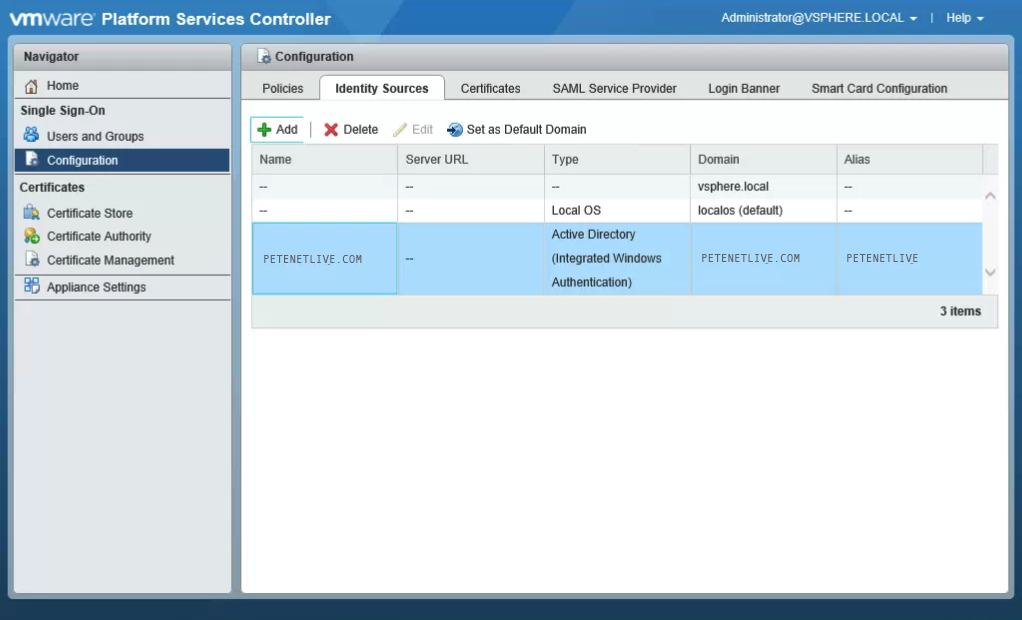Screen dimensions: 1022x620
Task: Sort table by Type column header
Action: tap(617, 160)
